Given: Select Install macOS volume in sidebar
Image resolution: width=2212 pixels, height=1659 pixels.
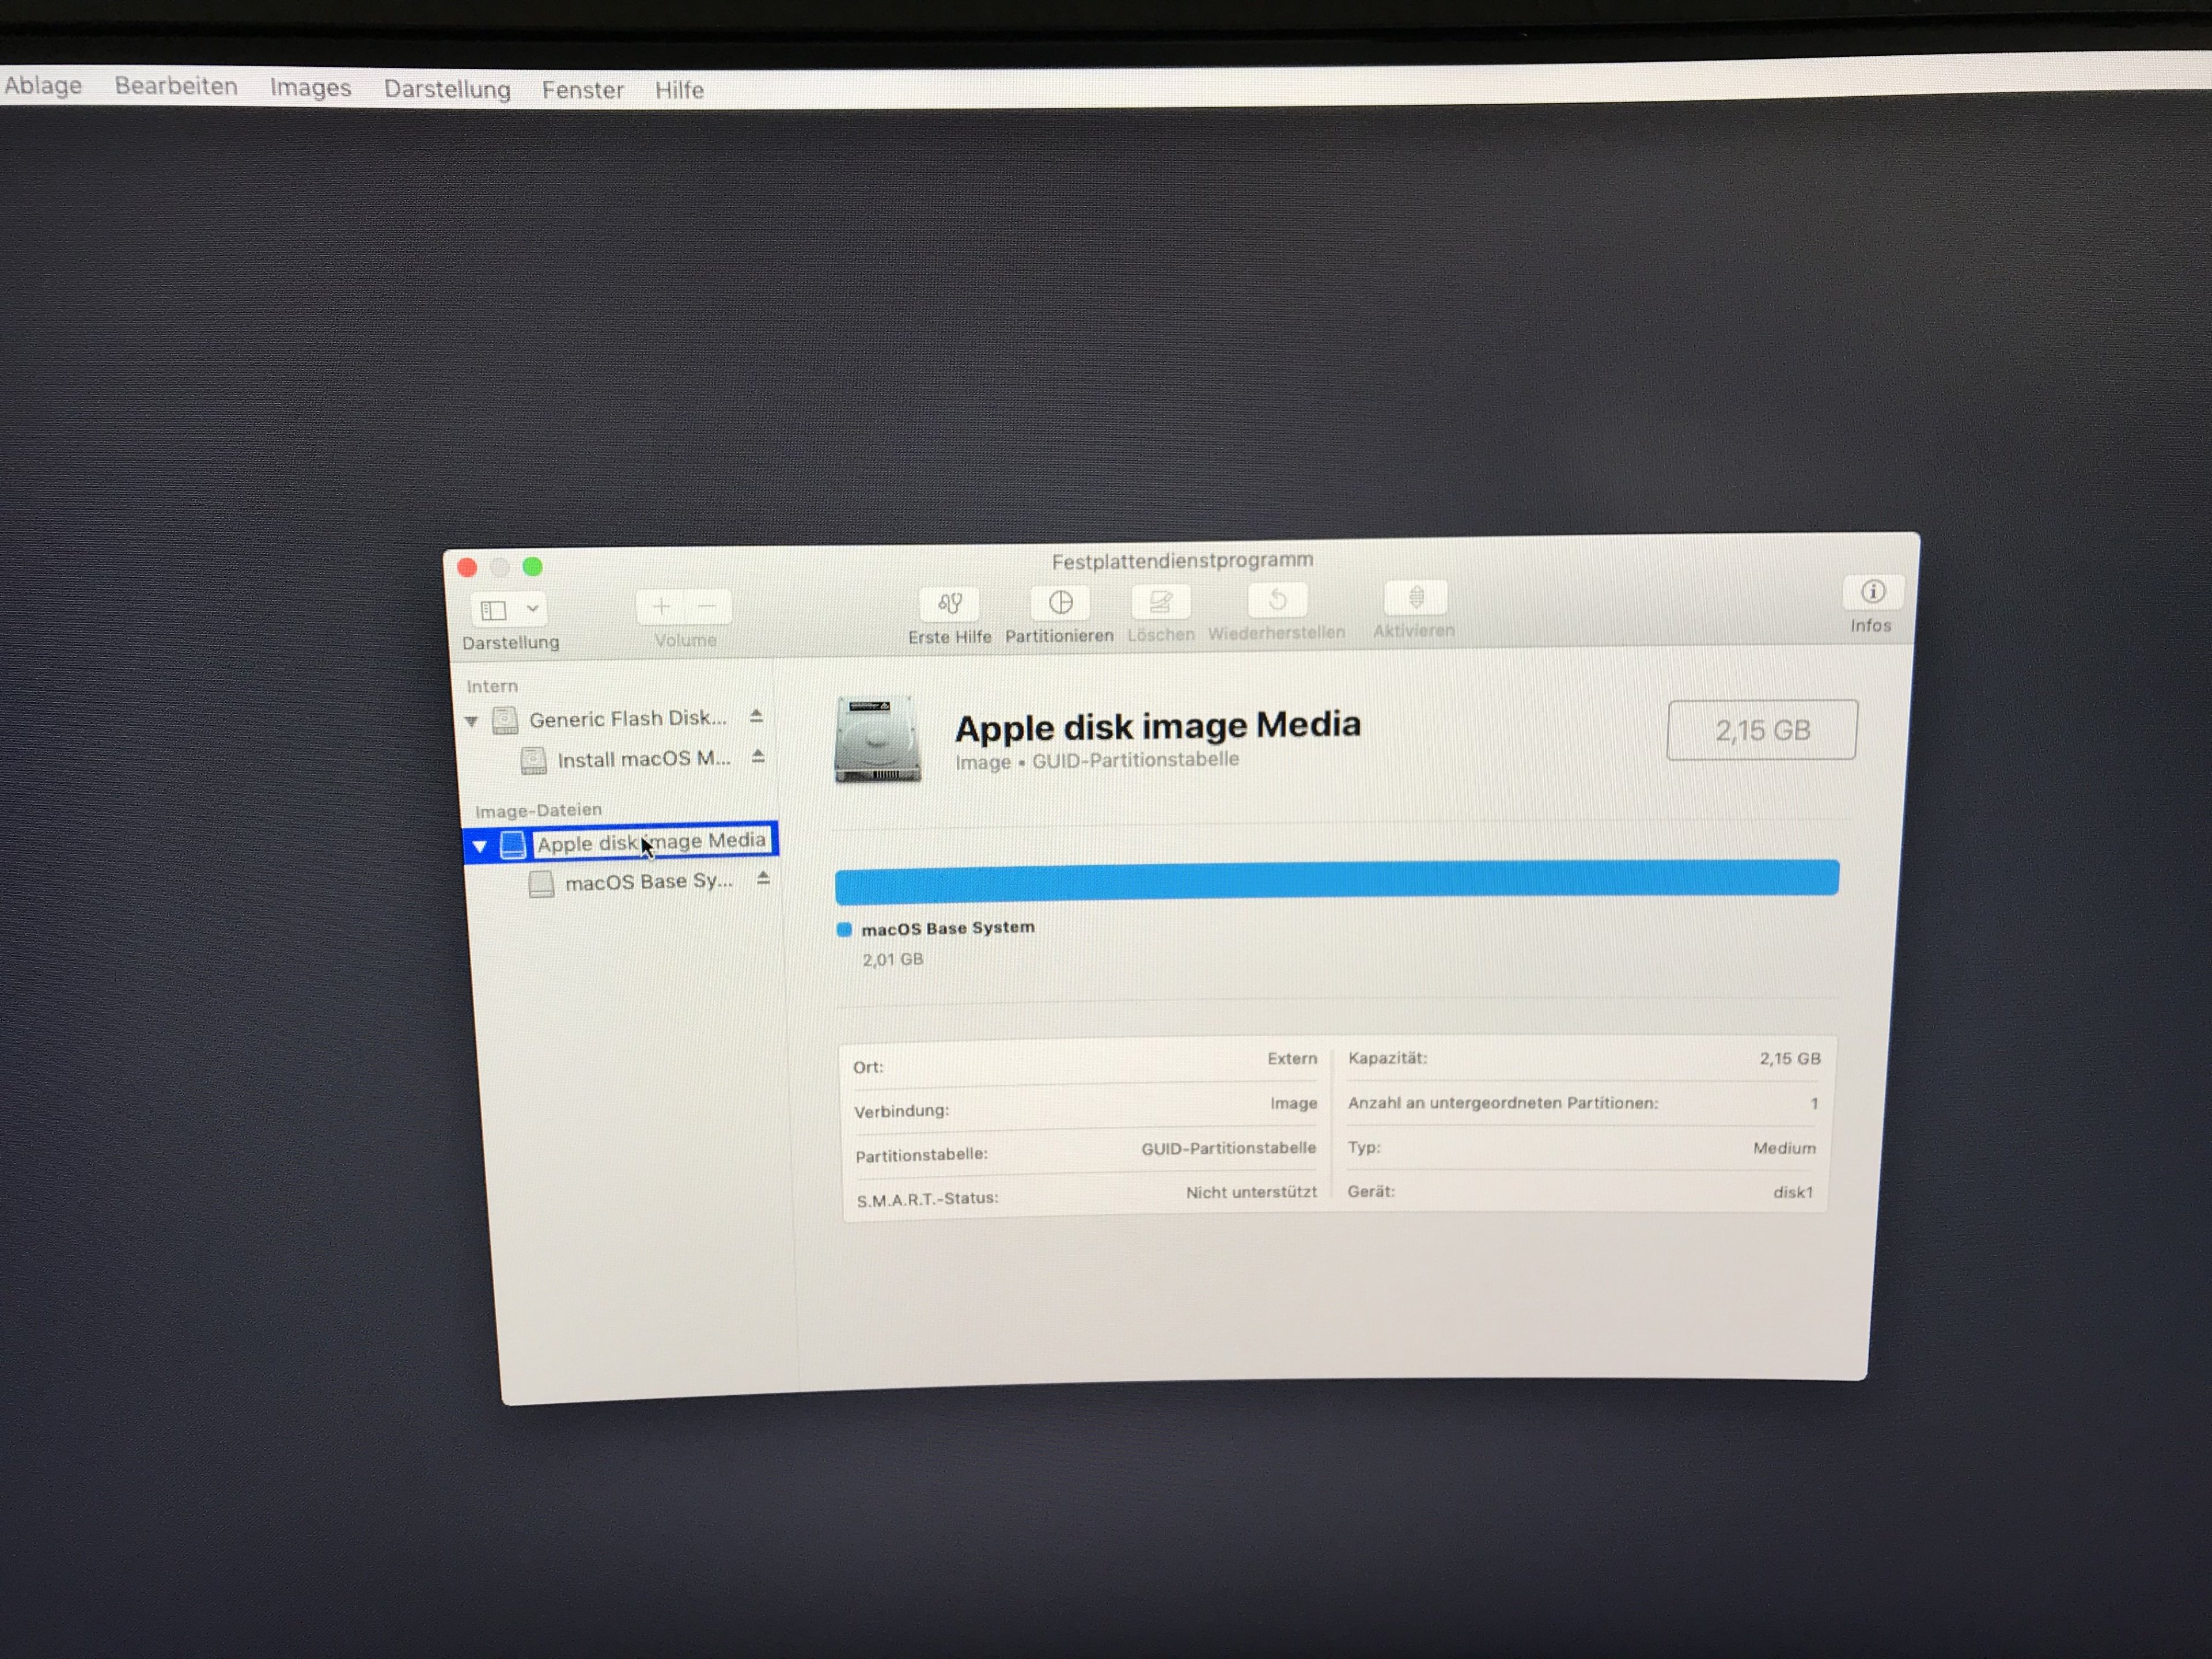Looking at the screenshot, I should click(642, 759).
